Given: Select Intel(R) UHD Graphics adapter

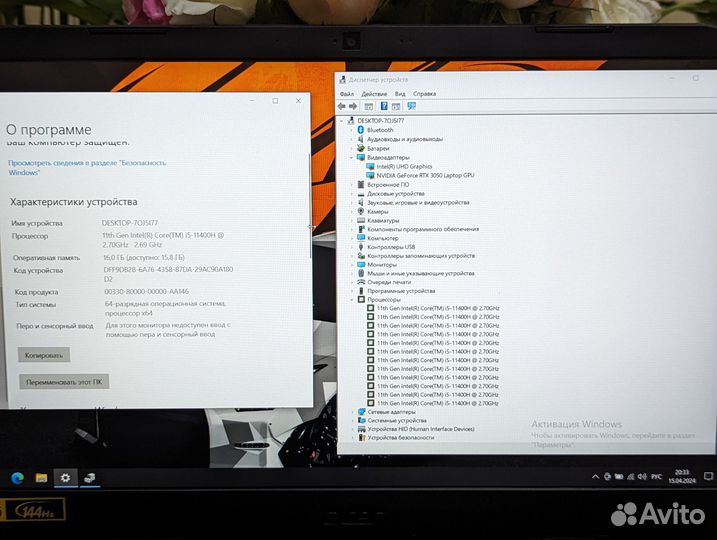Looking at the screenshot, I should click(x=404, y=166).
